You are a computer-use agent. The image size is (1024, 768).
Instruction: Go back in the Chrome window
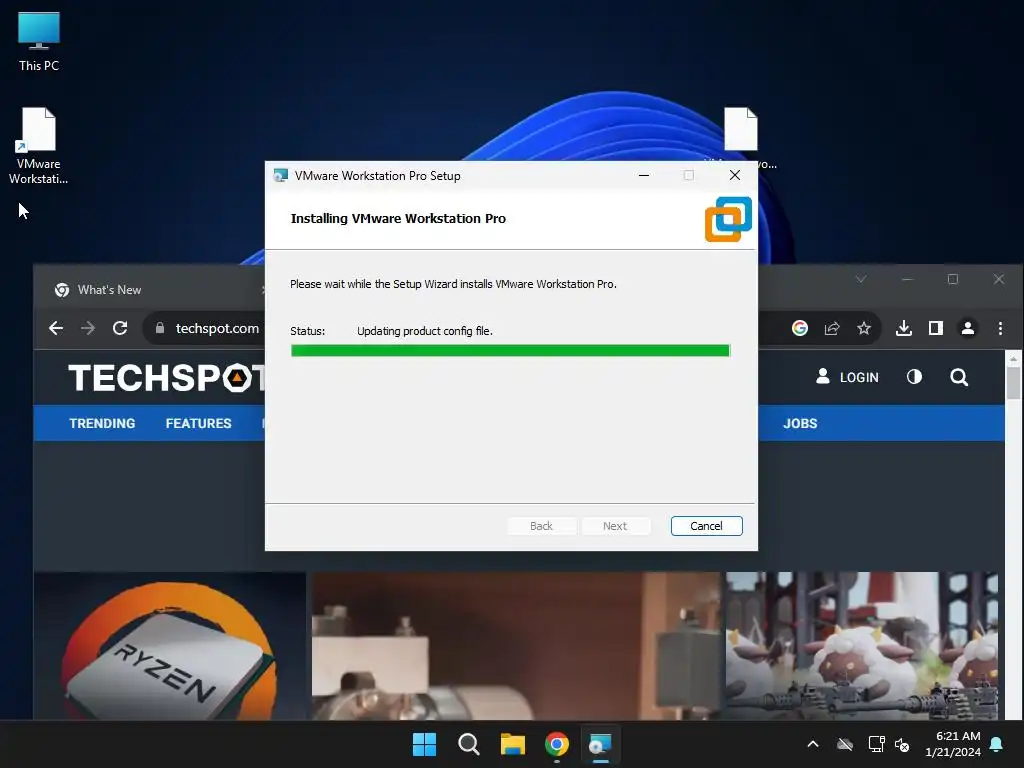56,328
